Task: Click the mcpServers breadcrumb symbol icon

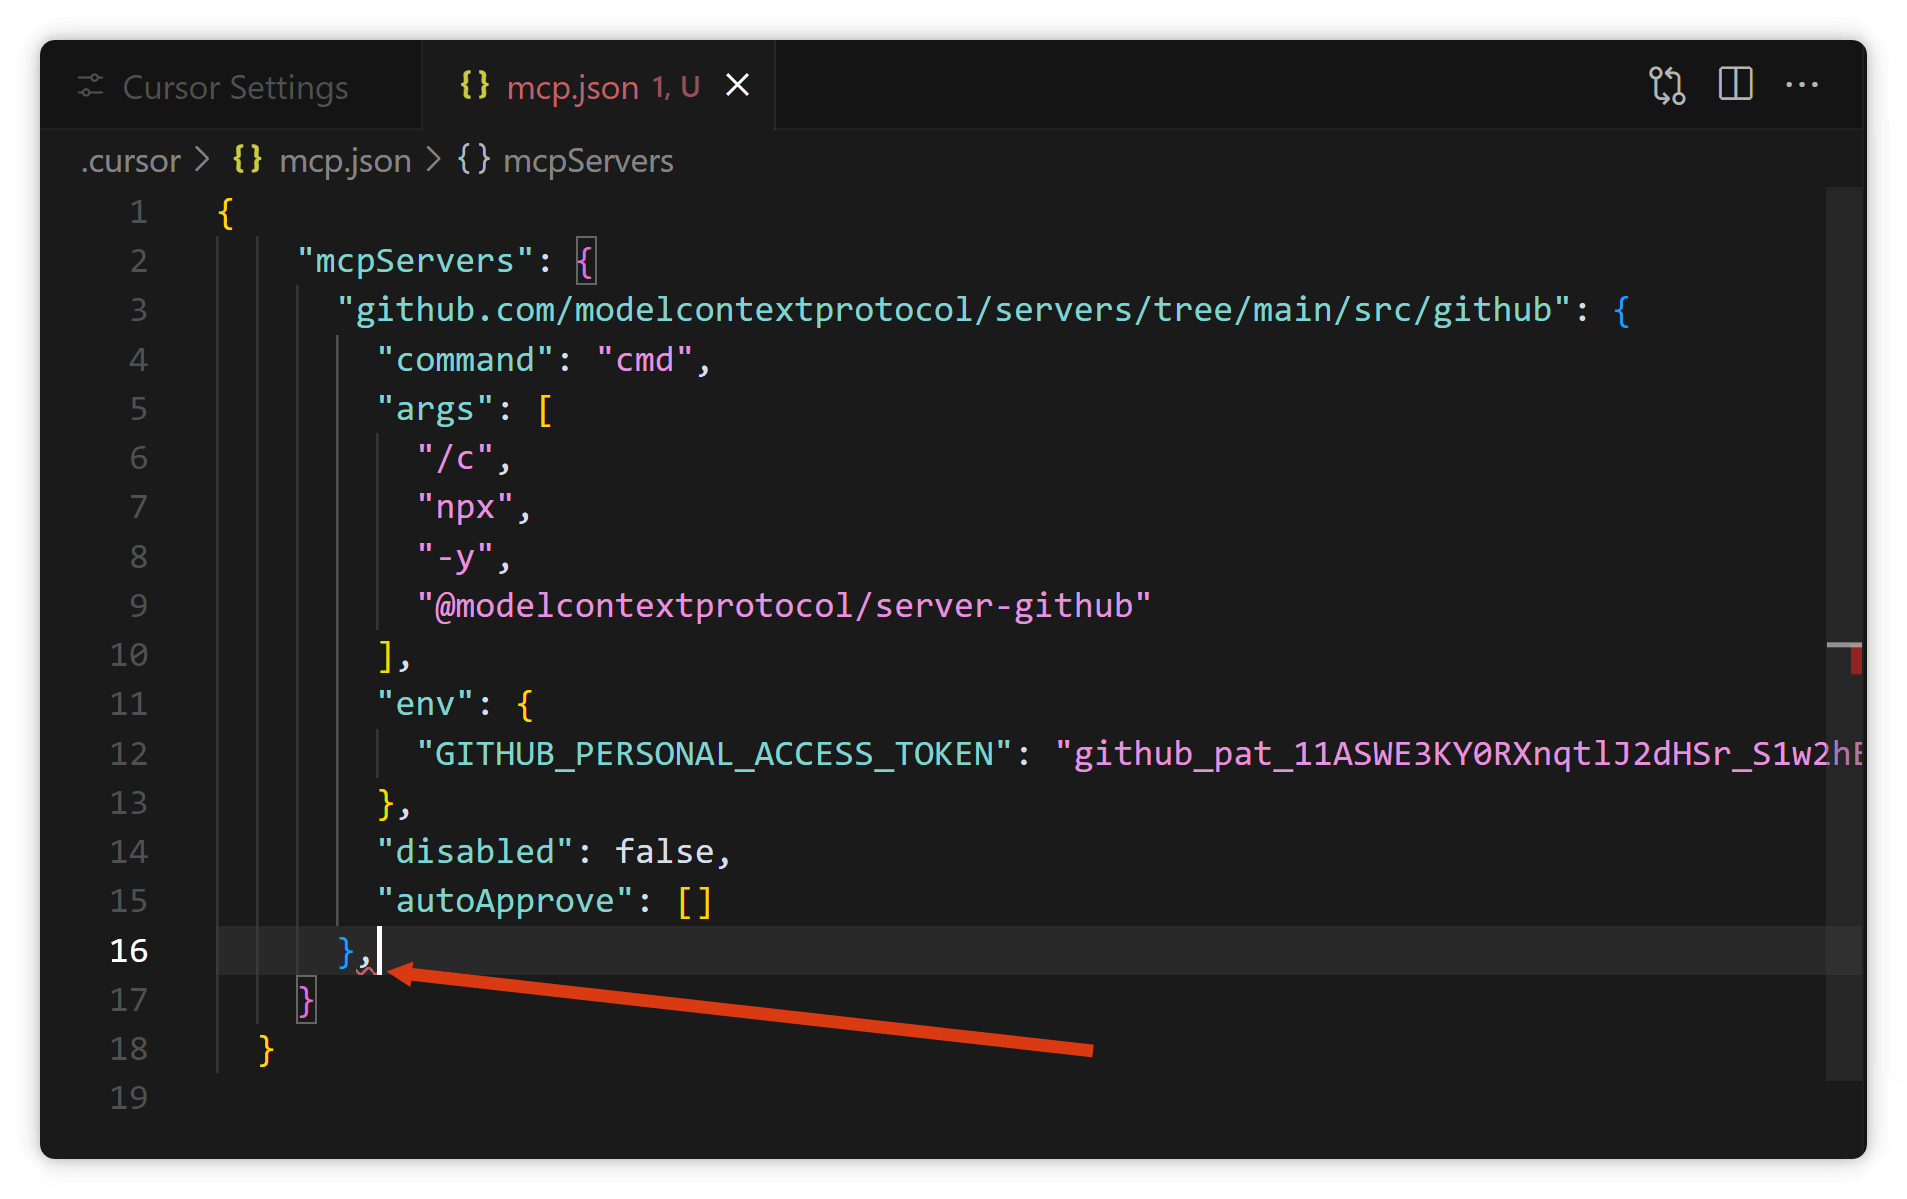Action: click(473, 159)
